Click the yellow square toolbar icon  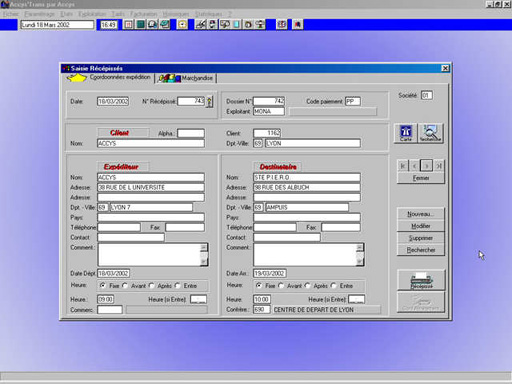[x=182, y=24]
